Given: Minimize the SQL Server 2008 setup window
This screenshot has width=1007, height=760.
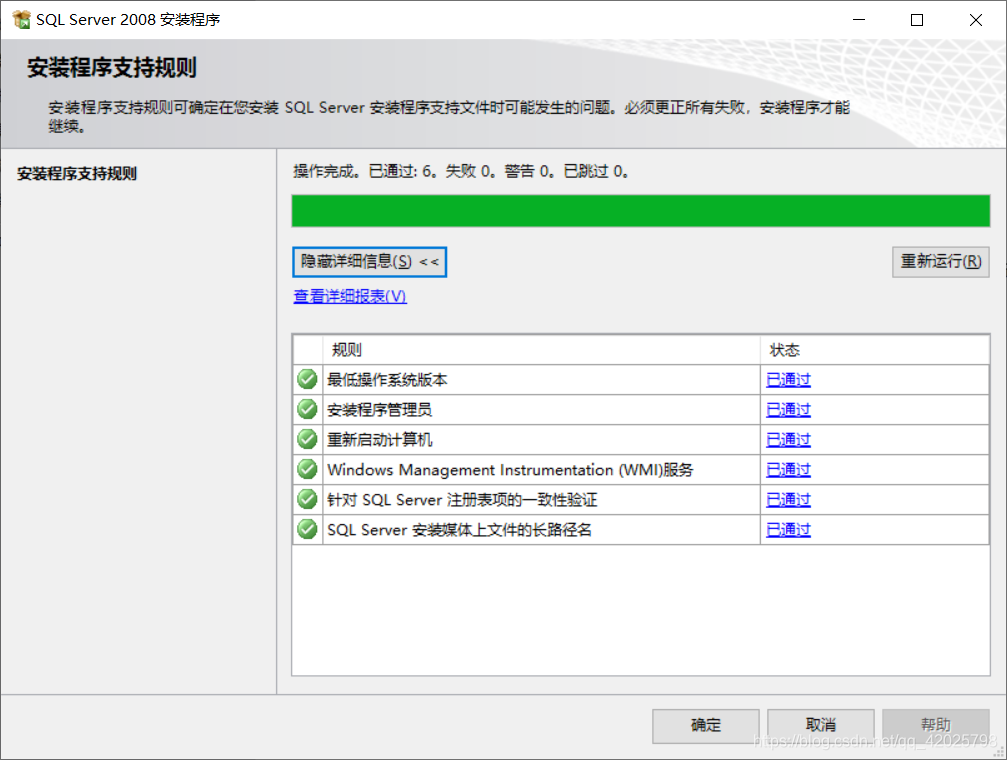Looking at the screenshot, I should click(859, 20).
